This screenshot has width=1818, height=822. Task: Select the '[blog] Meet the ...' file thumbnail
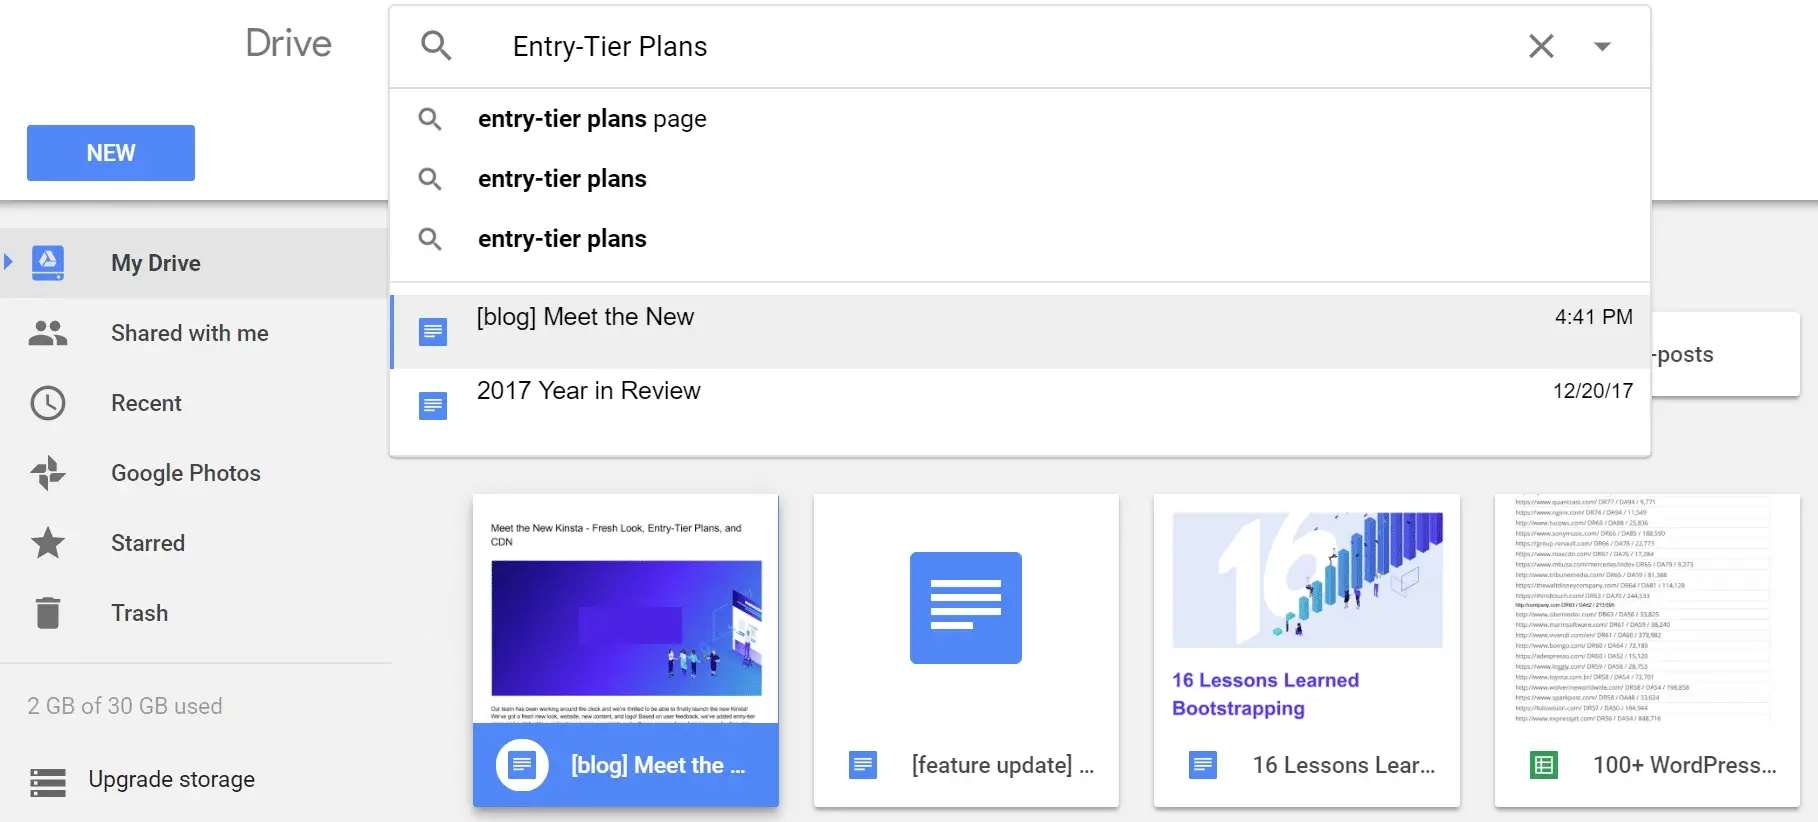click(x=626, y=609)
